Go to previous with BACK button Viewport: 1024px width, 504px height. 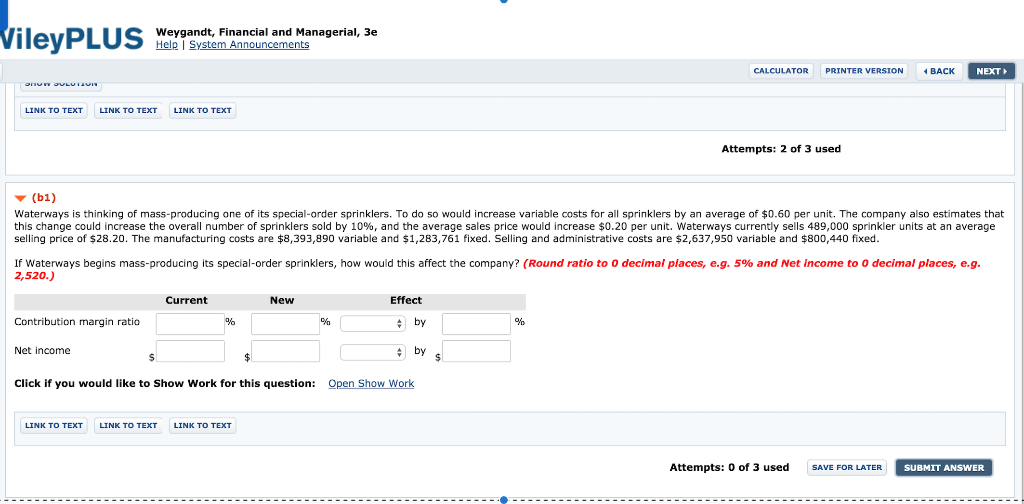coord(939,71)
